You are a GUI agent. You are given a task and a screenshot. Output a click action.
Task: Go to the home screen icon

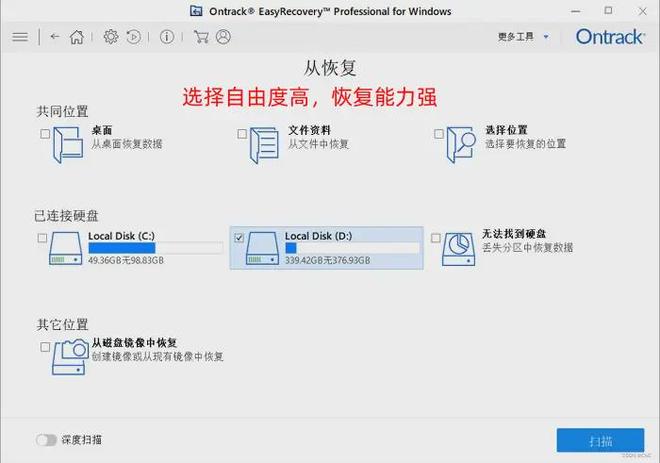77,37
